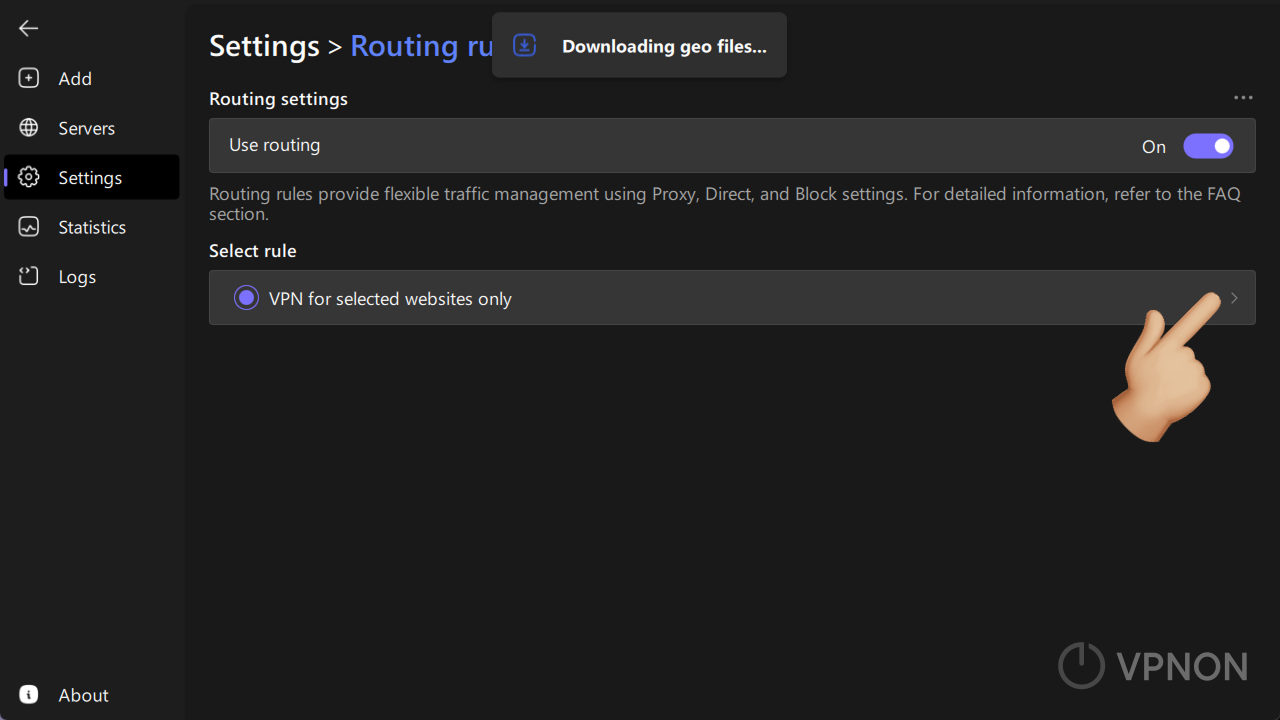Switch to the Statistics section
The height and width of the screenshot is (720, 1280).
(x=91, y=227)
